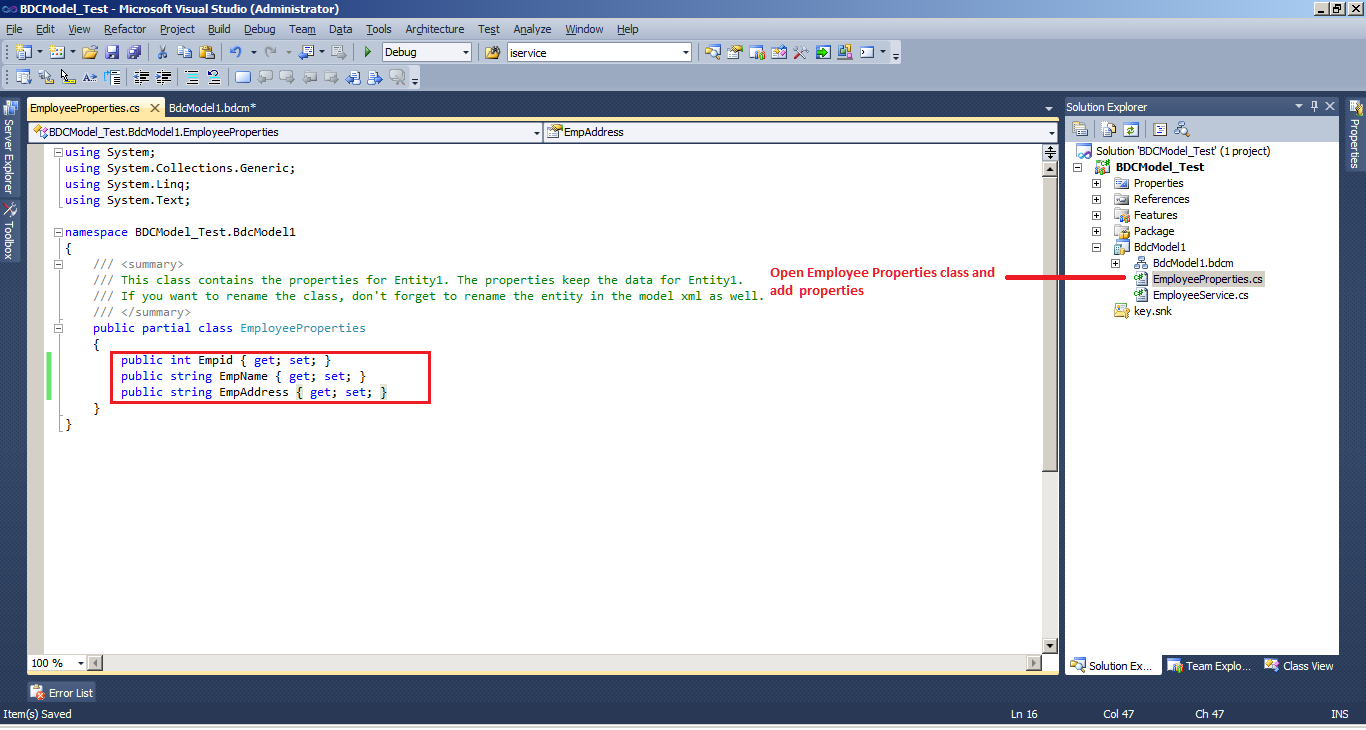Click the Cut icon on the toolbar
The width and height of the screenshot is (1366, 730).
click(163, 52)
